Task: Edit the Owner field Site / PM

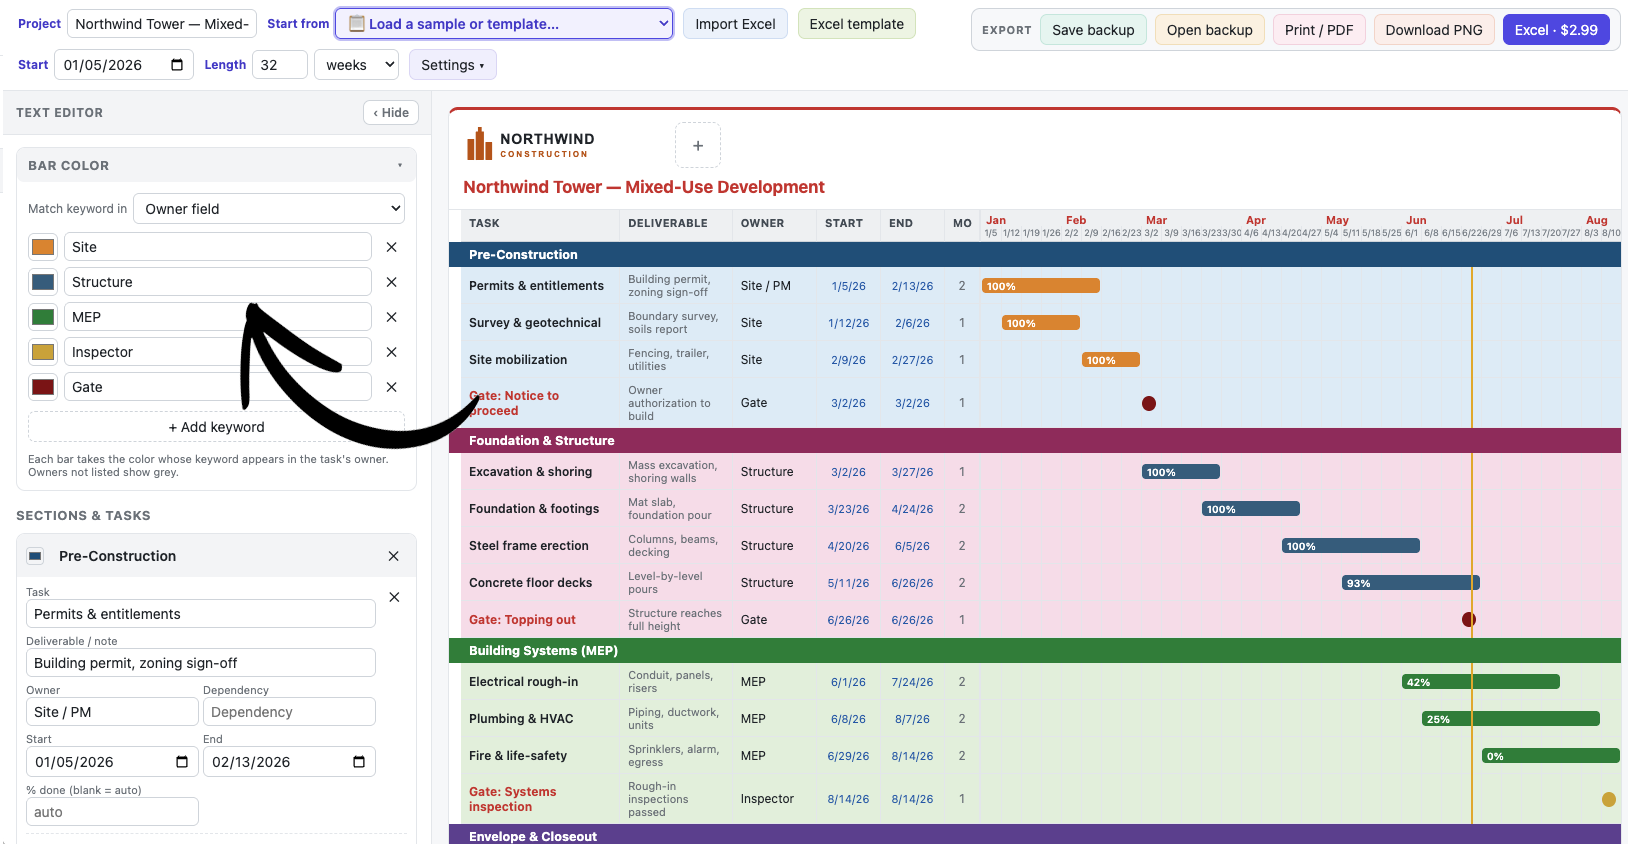Action: pos(112,712)
